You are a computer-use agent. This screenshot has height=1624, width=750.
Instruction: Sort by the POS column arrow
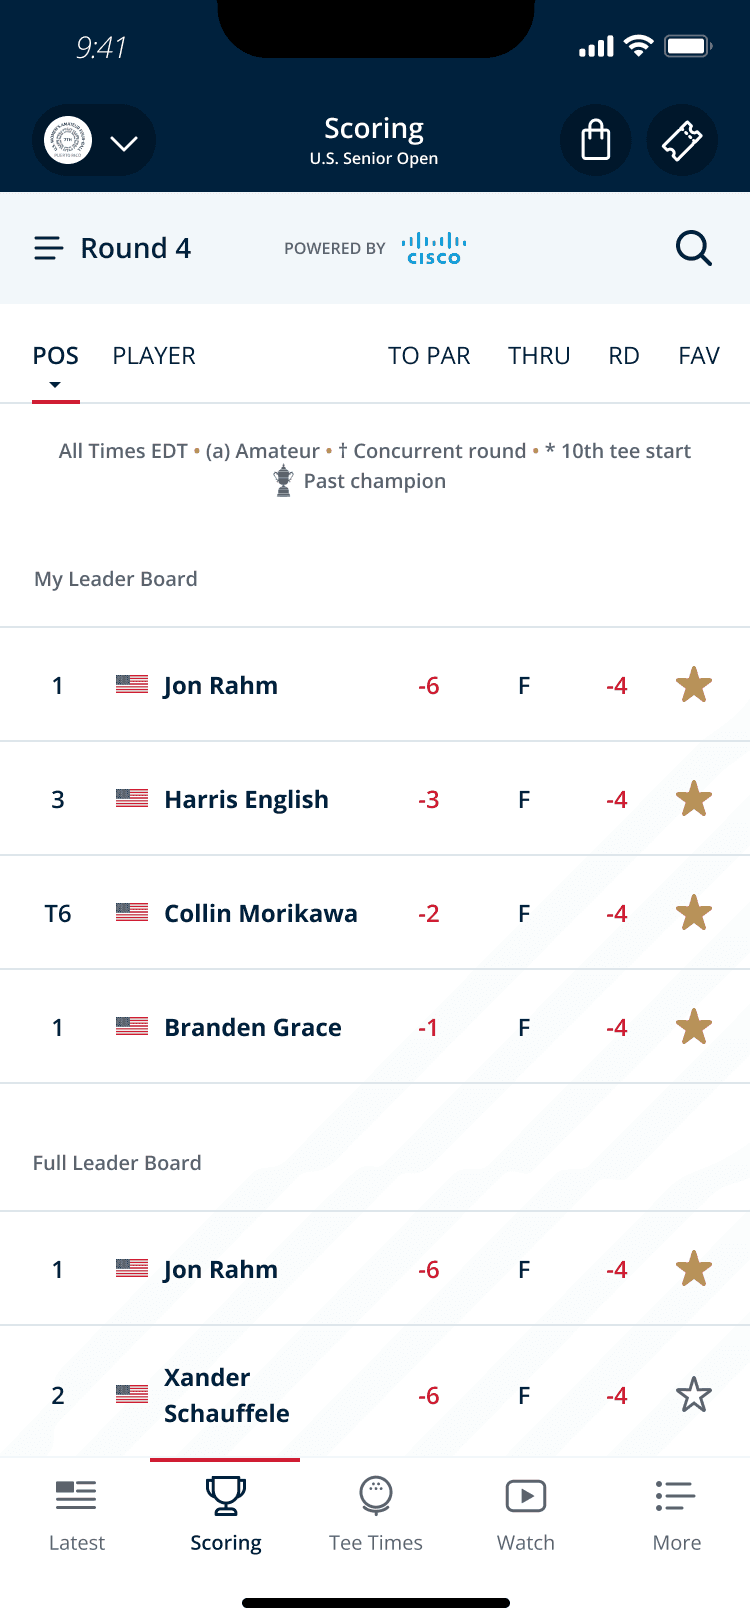tap(55, 385)
